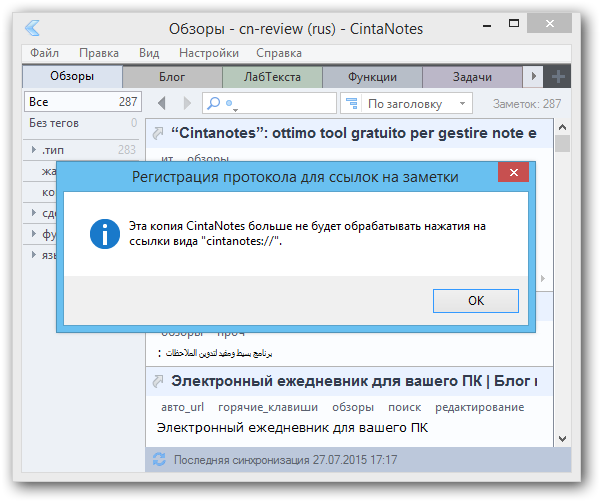601x502 pixels.
Task: Click link icon of Cintanotes ottimo note
Action: [158, 133]
